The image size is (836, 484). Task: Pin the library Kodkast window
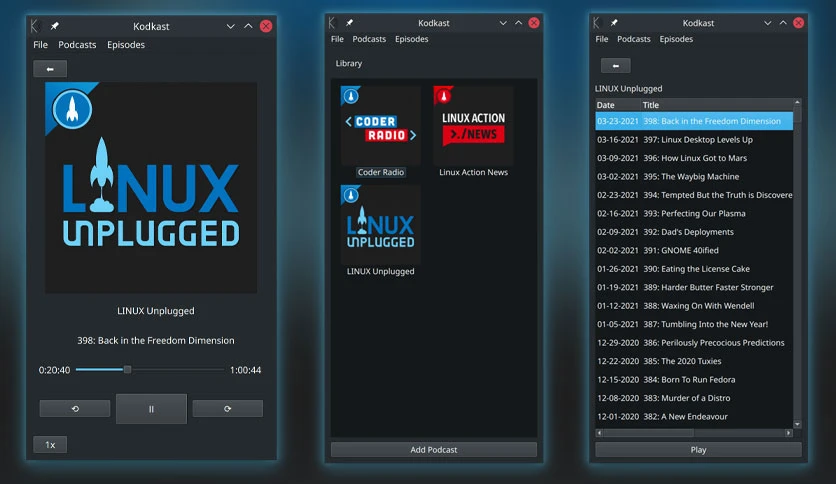click(x=349, y=22)
